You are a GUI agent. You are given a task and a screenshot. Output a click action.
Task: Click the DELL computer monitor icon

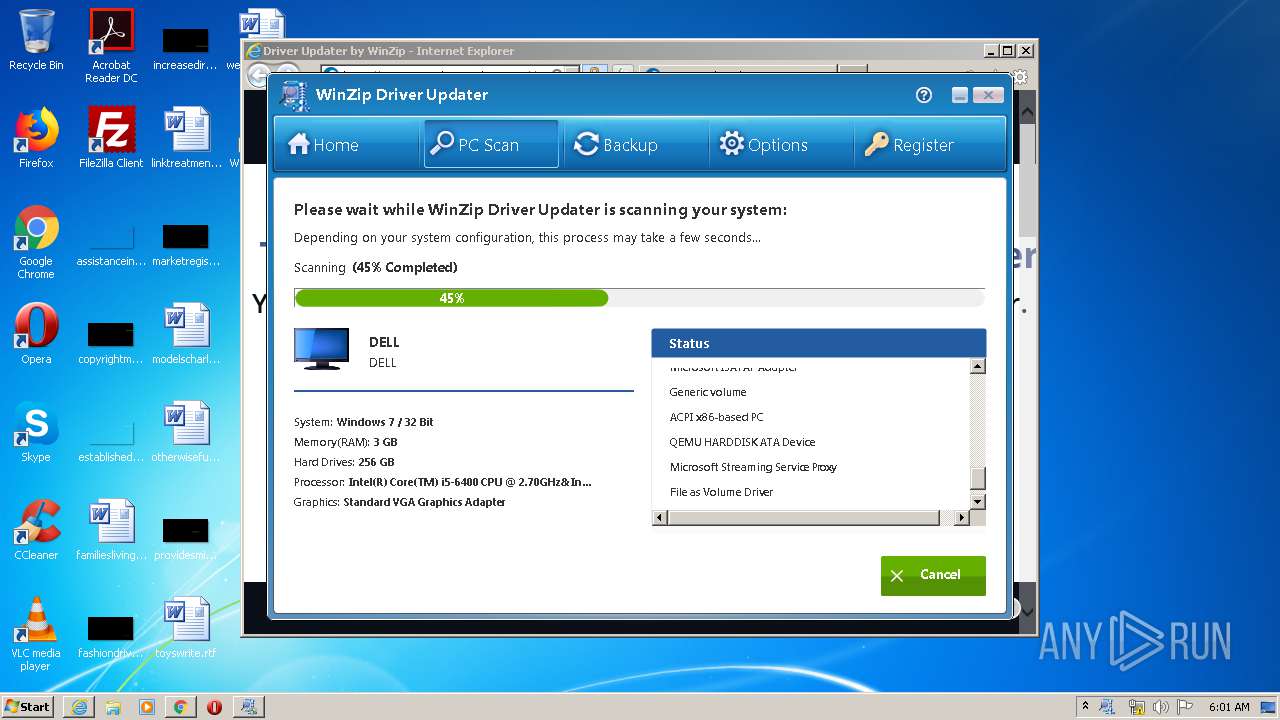click(322, 349)
